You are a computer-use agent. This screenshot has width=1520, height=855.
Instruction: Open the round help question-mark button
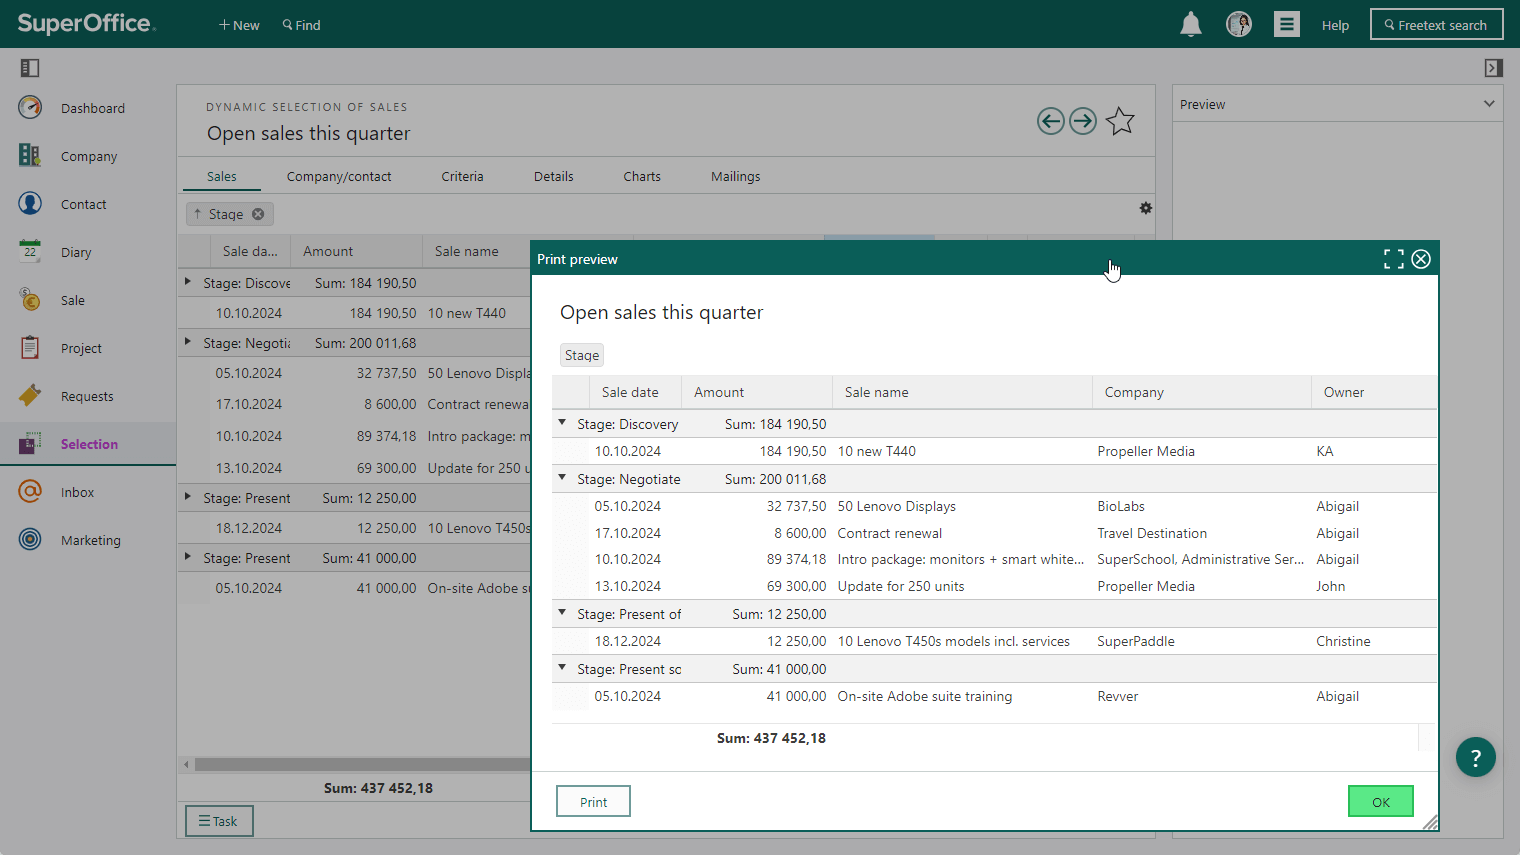1476,757
